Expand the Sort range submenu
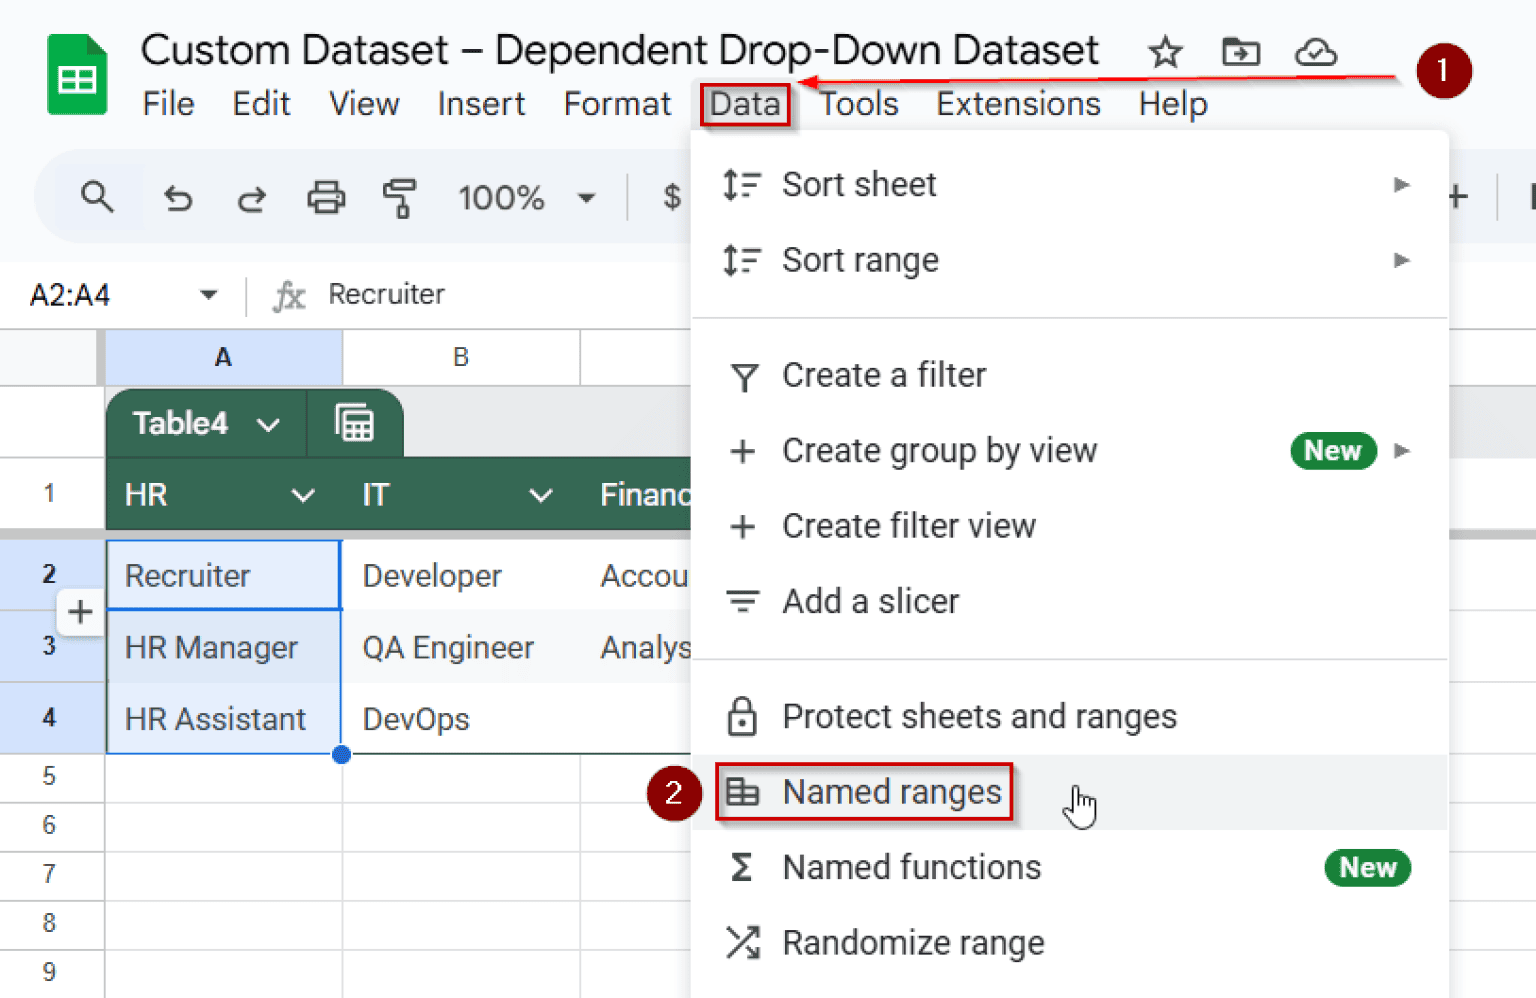Screen dimensions: 1536x998 tap(1402, 260)
